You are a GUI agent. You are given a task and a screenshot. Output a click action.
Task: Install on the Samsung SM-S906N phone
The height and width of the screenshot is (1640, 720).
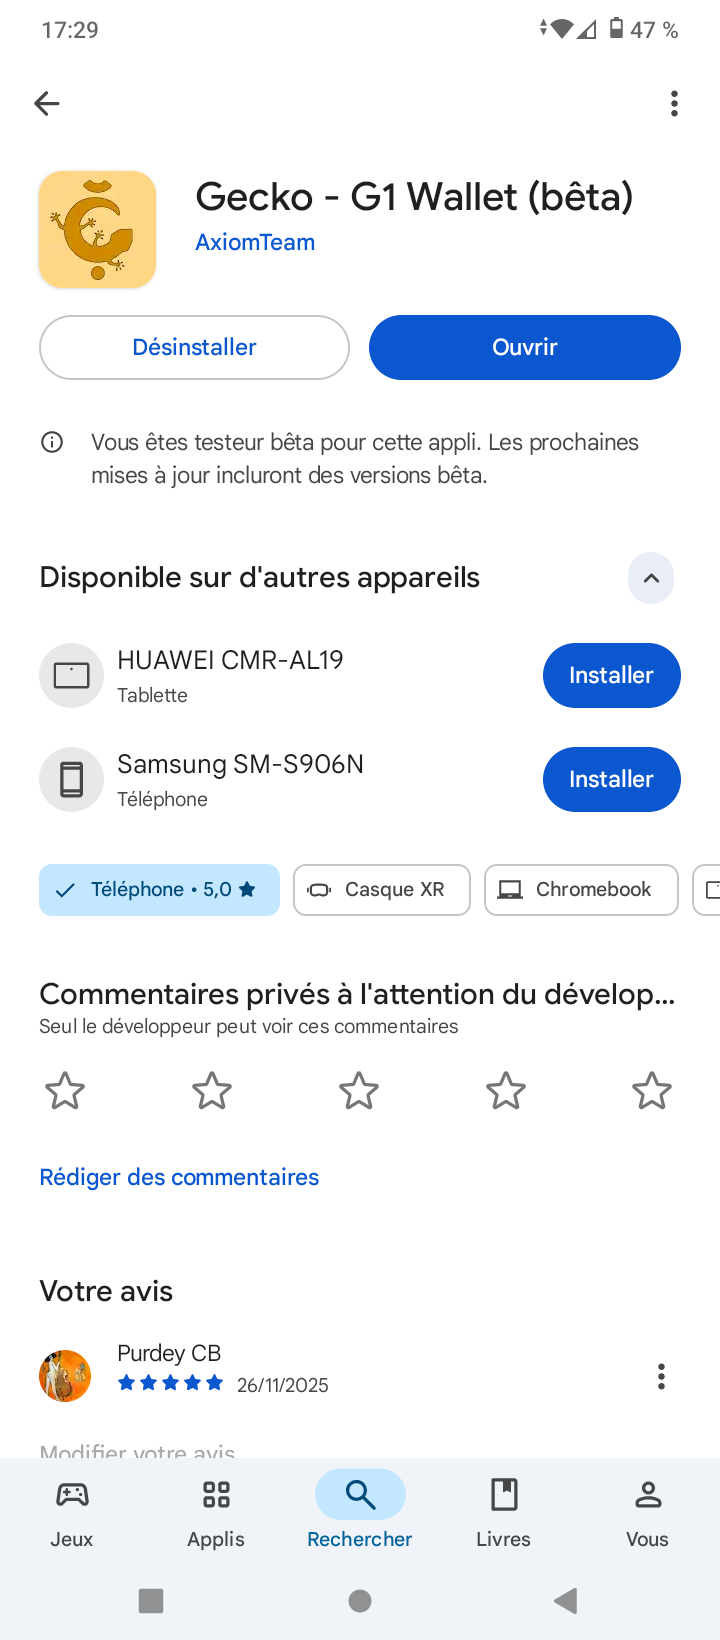pos(611,779)
